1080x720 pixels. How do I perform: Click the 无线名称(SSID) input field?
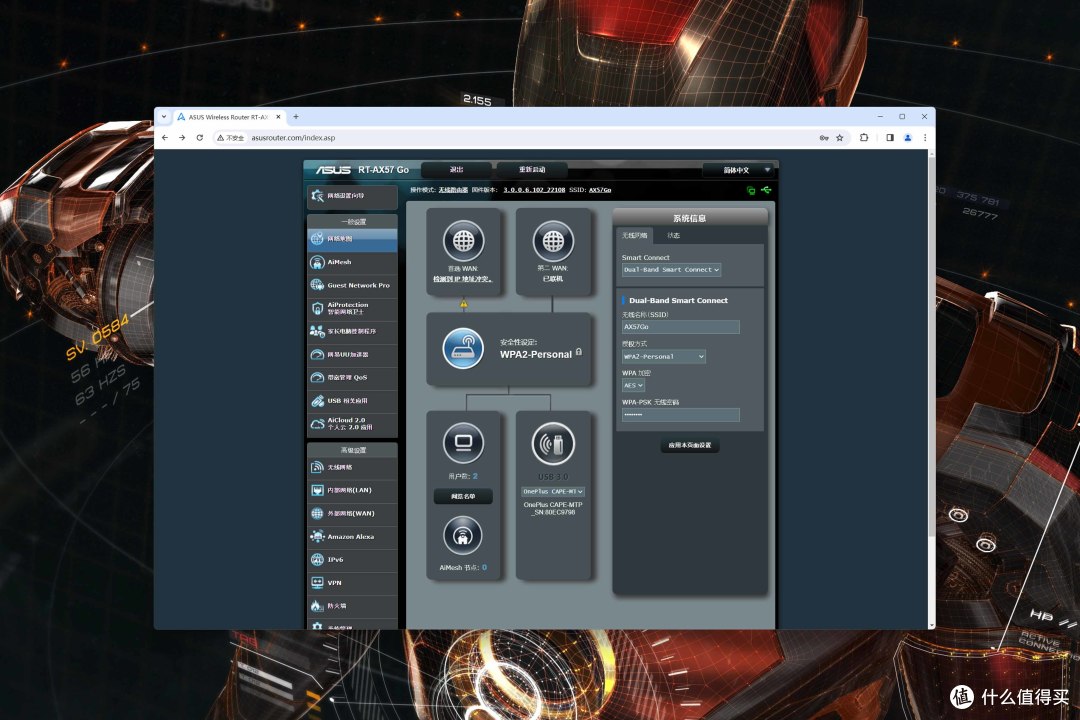click(x=681, y=327)
